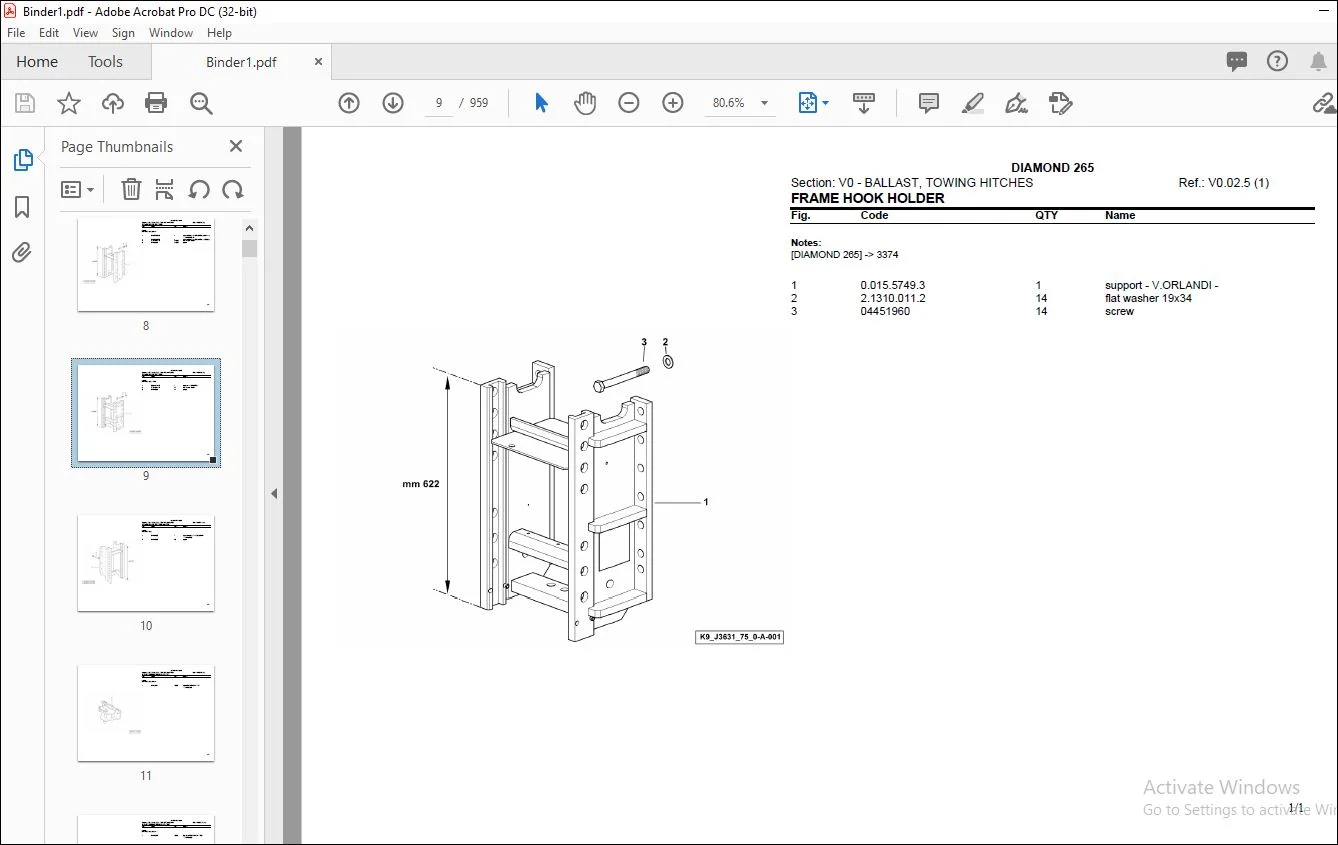Select page 9 thumbnail
This screenshot has width=1338, height=845.
(146, 413)
